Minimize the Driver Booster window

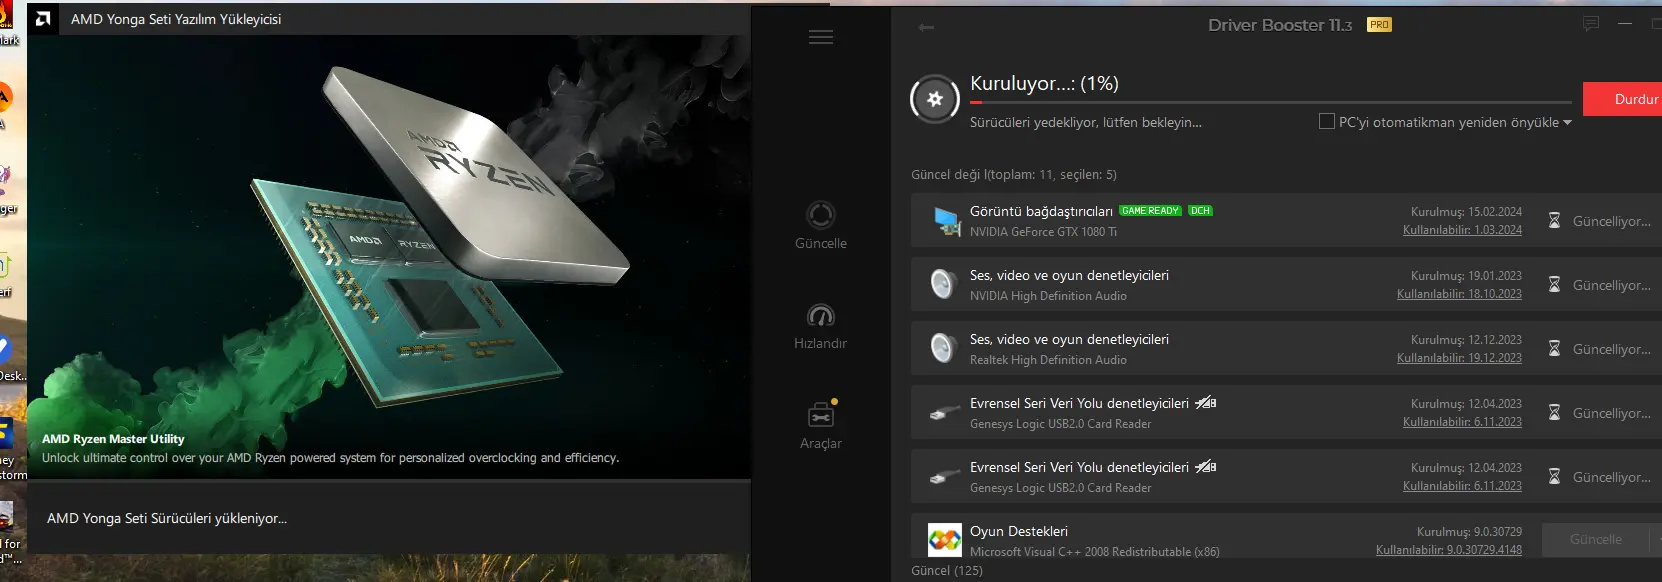click(1625, 24)
